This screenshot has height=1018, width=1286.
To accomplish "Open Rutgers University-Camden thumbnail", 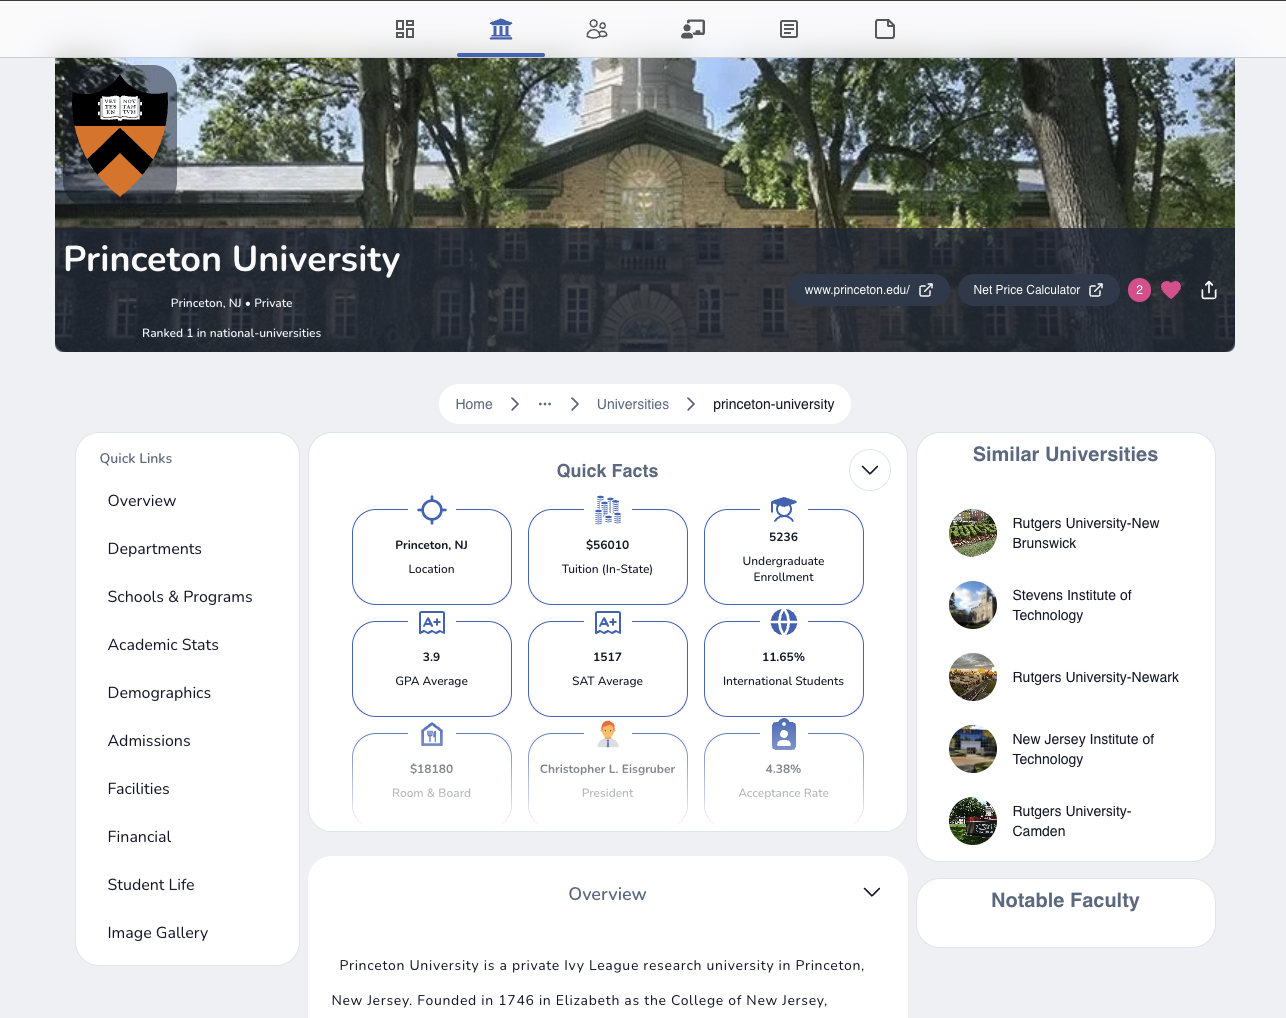I will click(x=973, y=821).
